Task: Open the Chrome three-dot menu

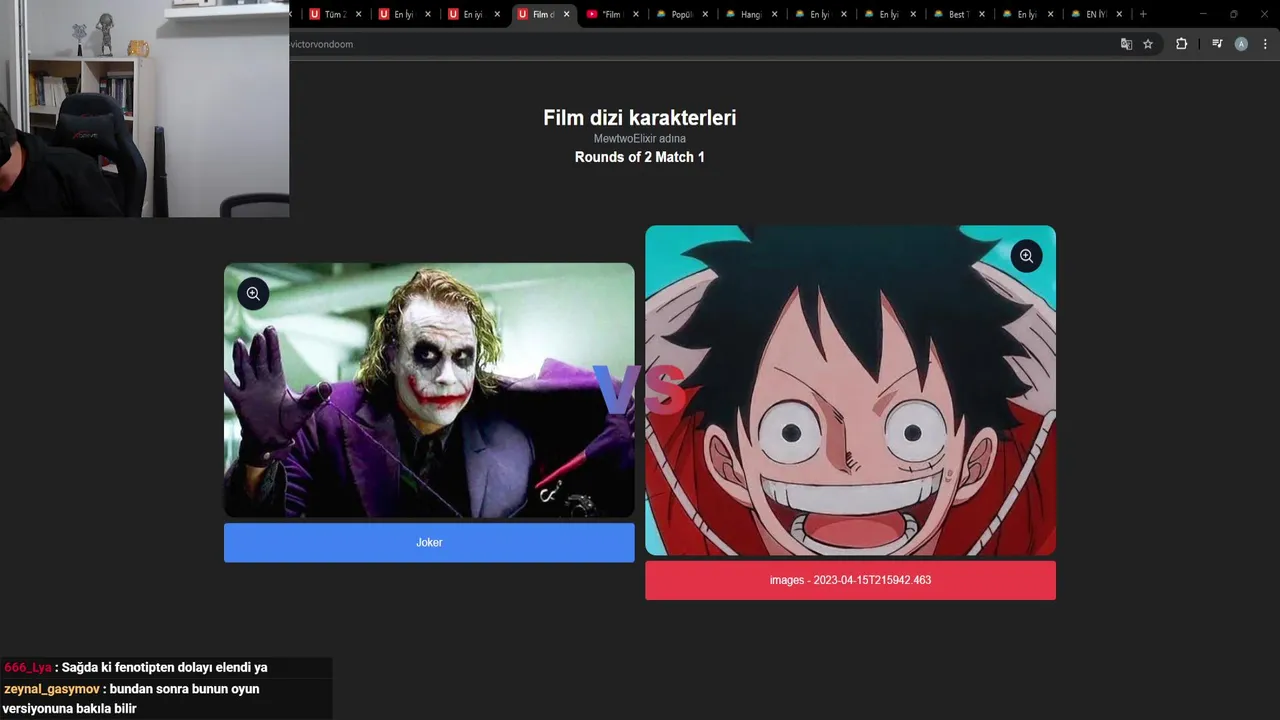Action: [1265, 44]
